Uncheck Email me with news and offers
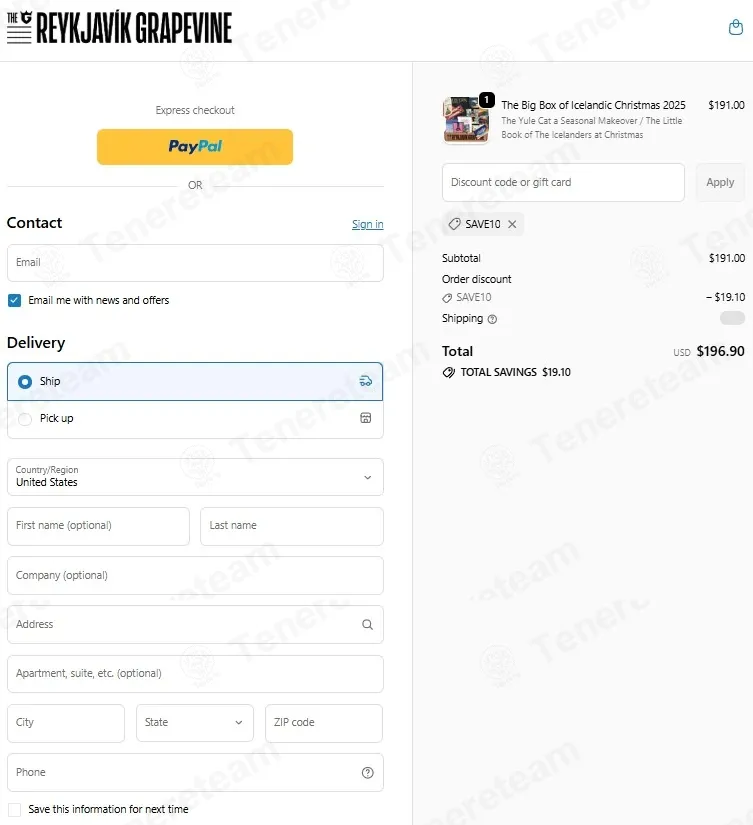This screenshot has width=753, height=825. 14,300
